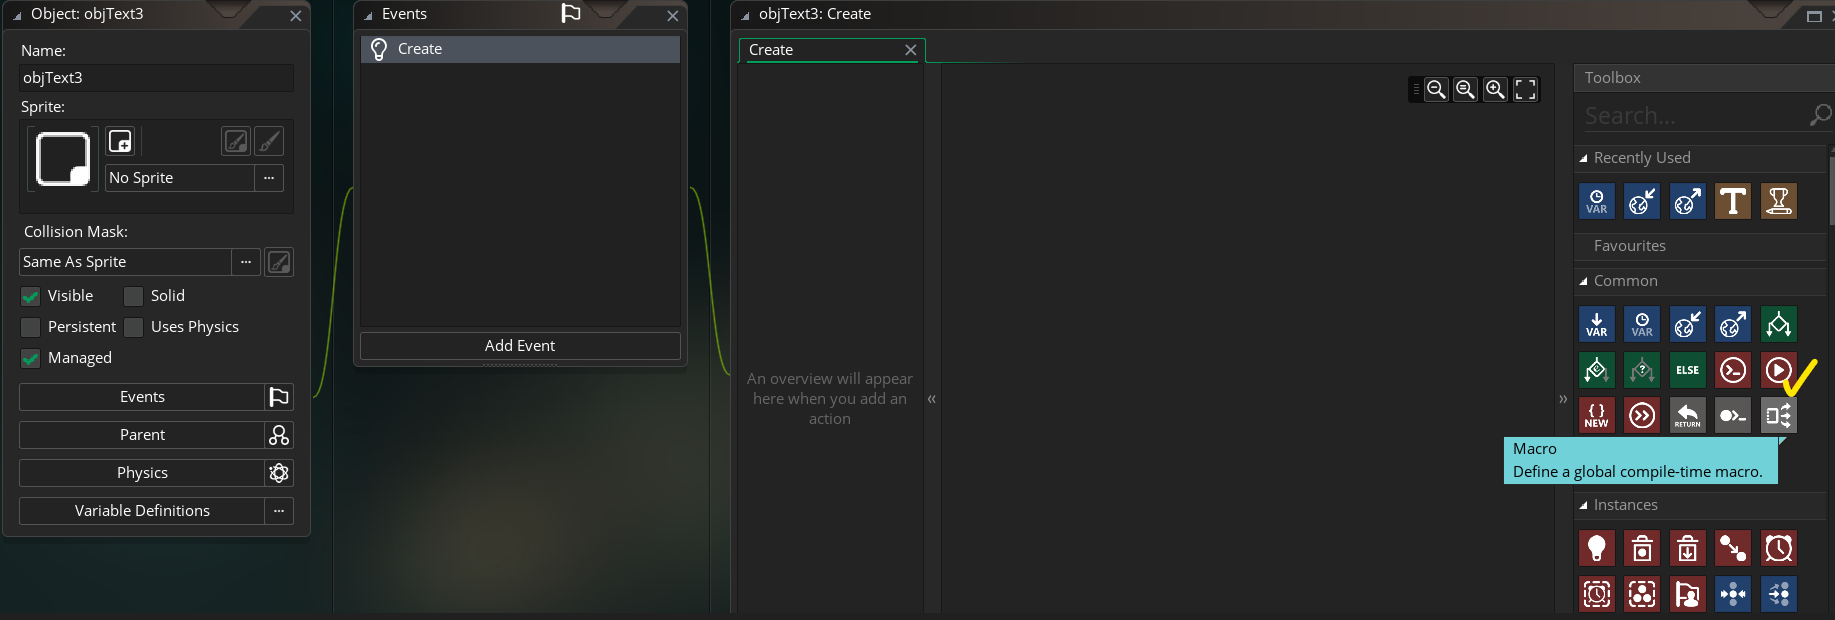
Task: Open the collision mask ellipsis button
Action: pos(246,262)
